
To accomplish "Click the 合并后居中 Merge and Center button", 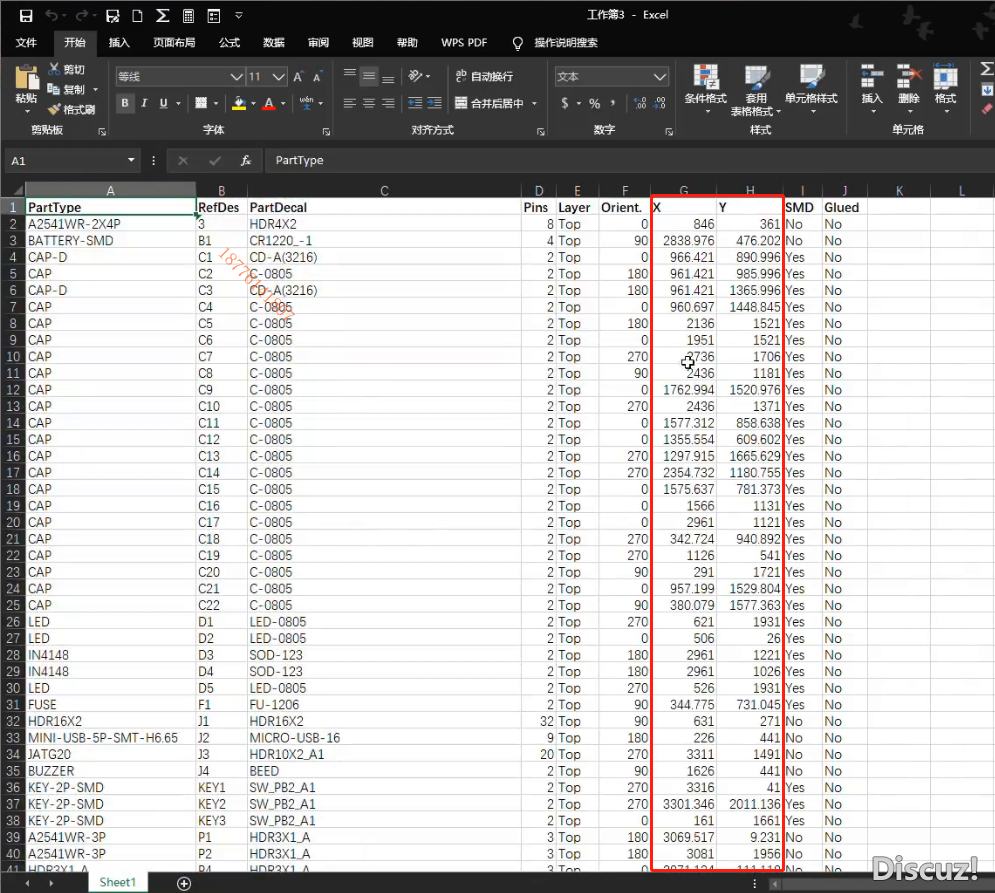I will (489, 103).
